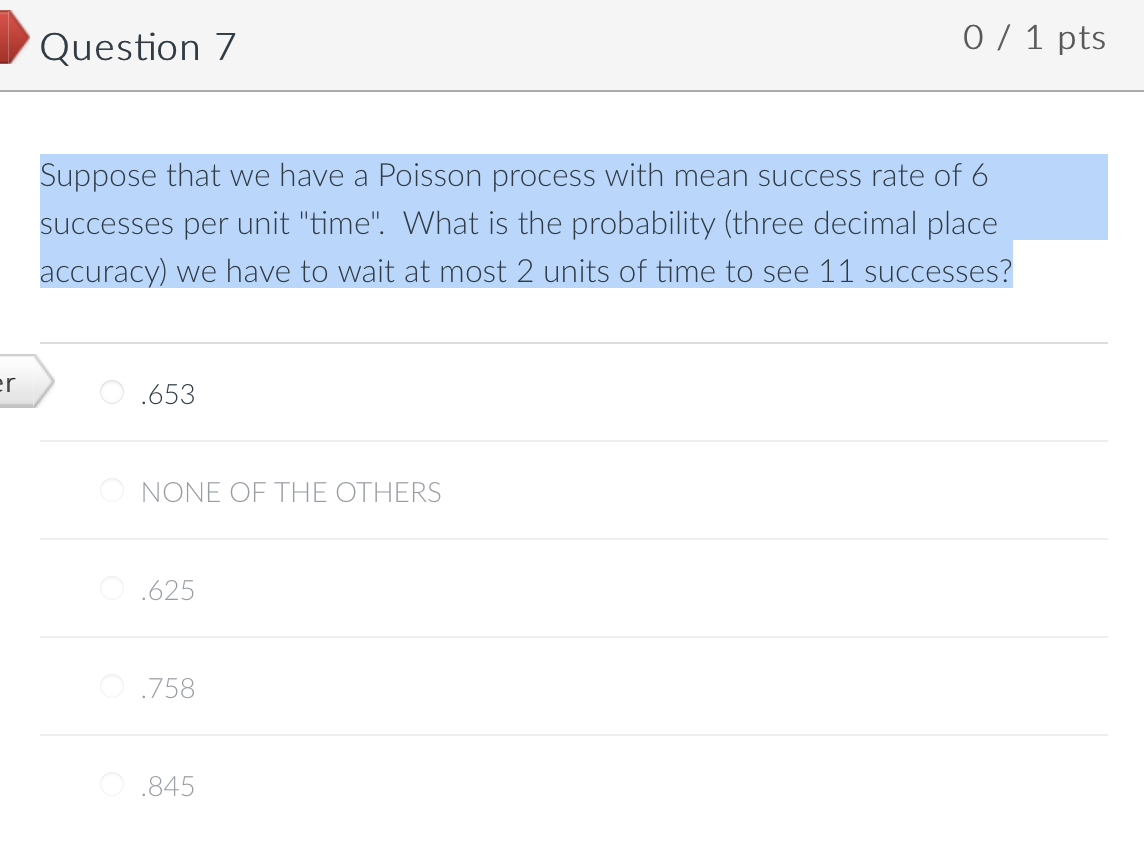Click the radio circle icon next to .625

tap(113, 588)
